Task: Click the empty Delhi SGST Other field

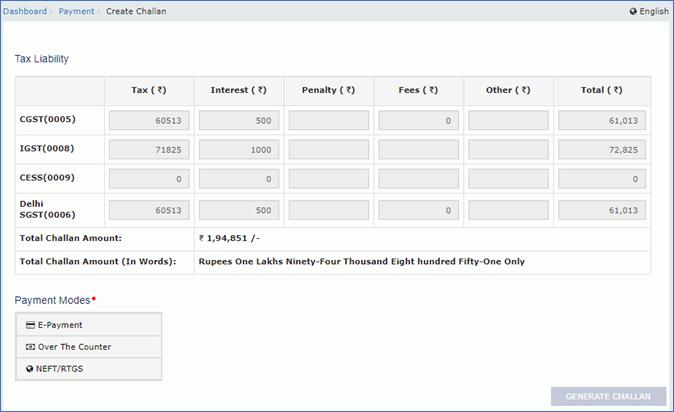Action: tap(509, 210)
